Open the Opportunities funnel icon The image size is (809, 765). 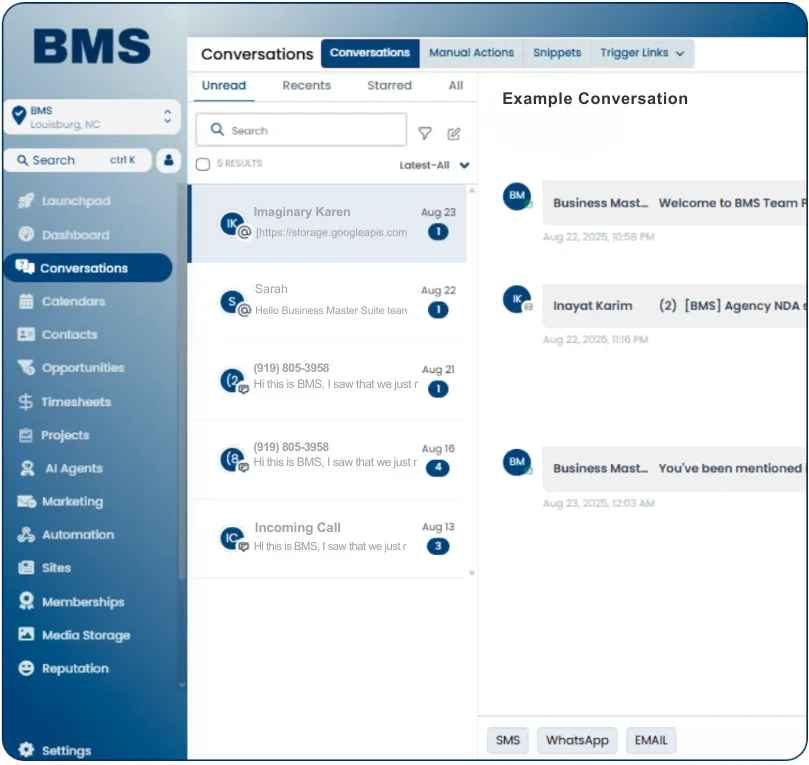pyautogui.click(x=26, y=367)
